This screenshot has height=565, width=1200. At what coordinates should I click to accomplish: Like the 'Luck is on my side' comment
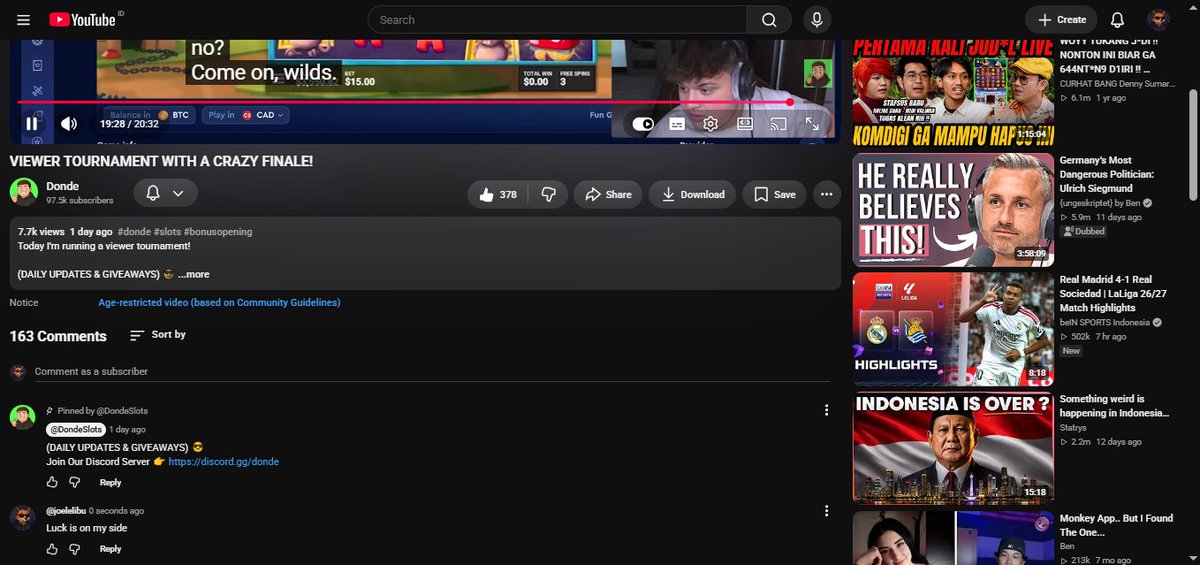(x=52, y=548)
